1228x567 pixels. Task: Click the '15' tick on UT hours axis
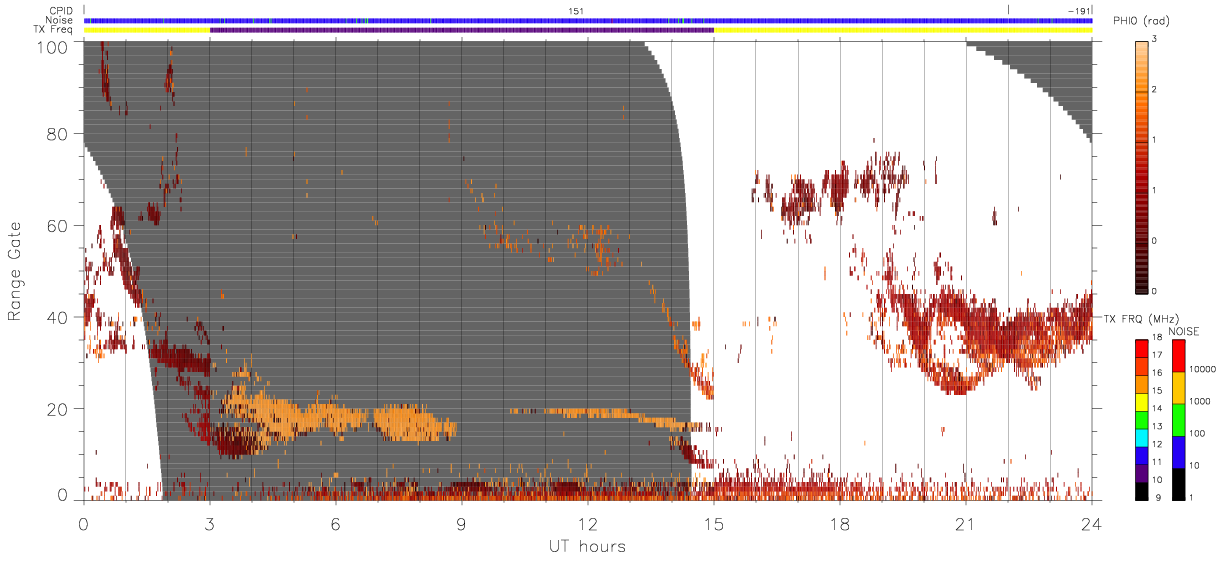pos(714,524)
